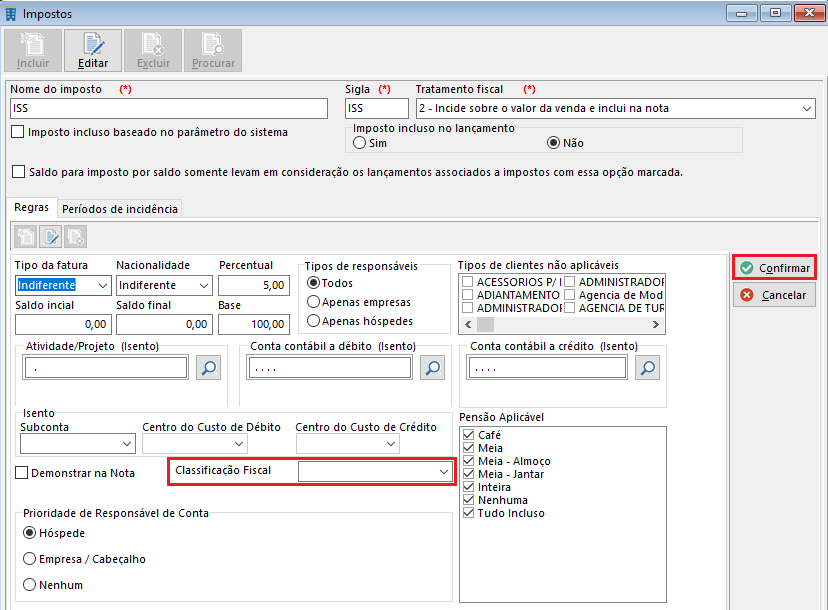Image resolution: width=828 pixels, height=610 pixels.
Task: Click the Sigla input field
Action: pyautogui.click(x=377, y=108)
